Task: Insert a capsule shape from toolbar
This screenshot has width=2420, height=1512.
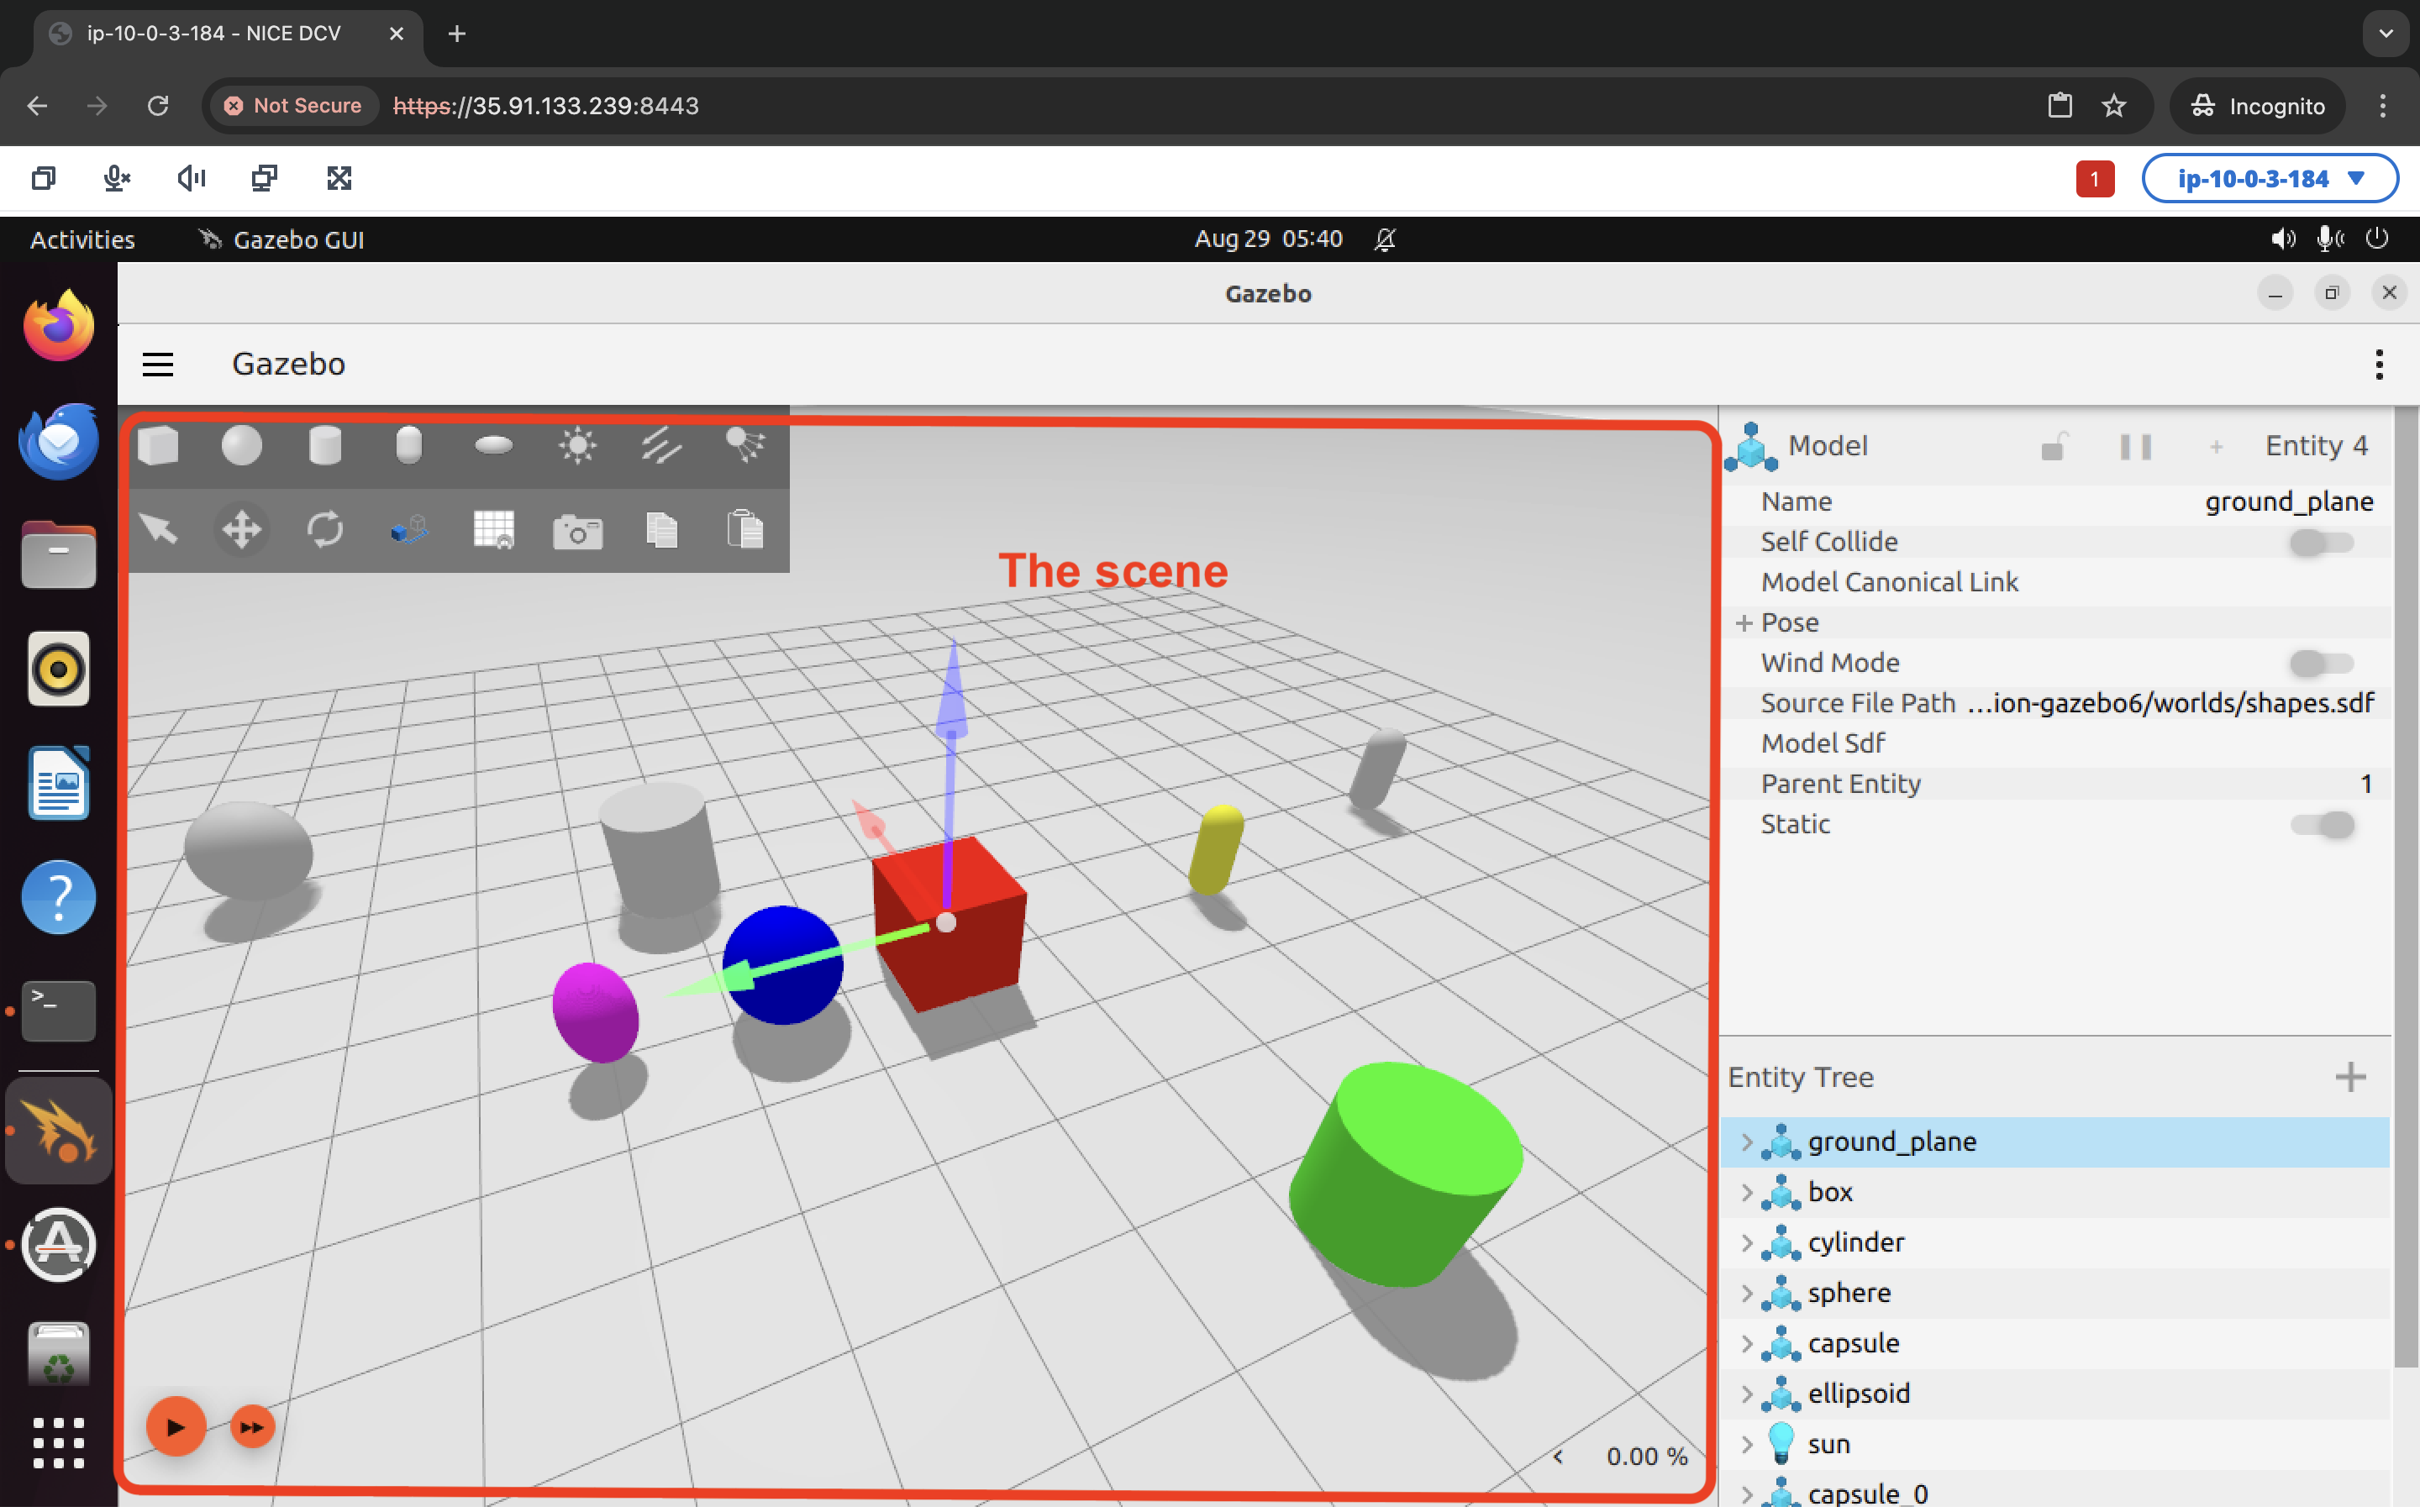Action: pos(409,446)
